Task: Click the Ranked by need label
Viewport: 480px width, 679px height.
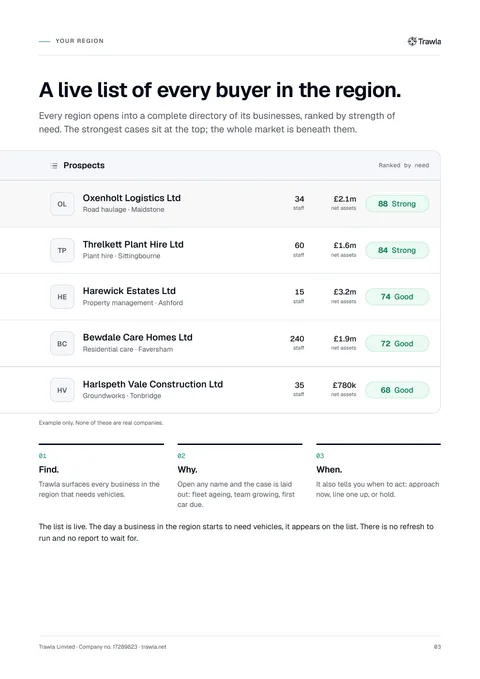Action: point(404,165)
